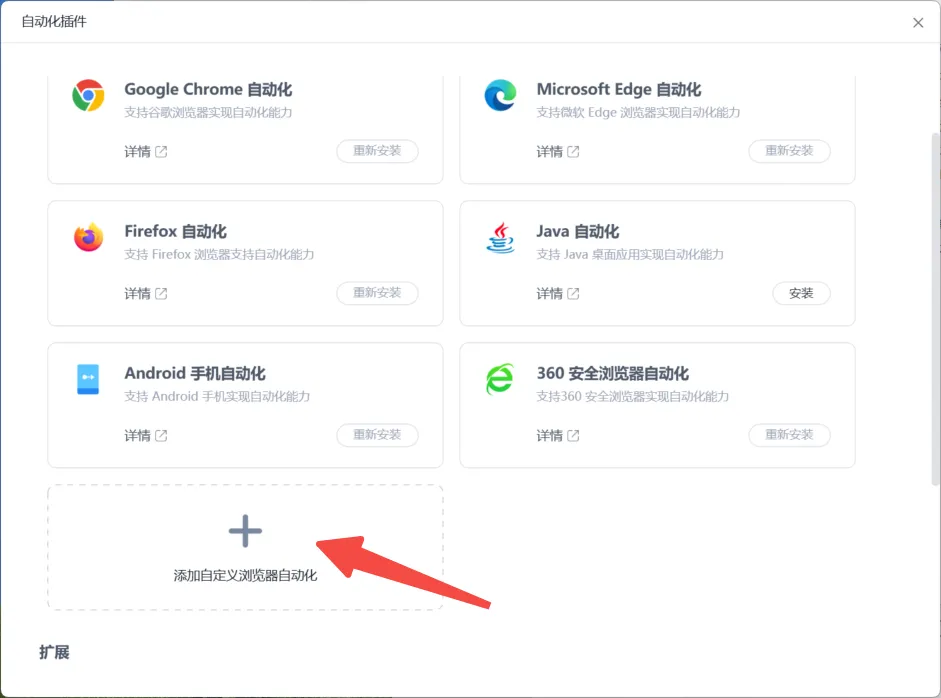941x698 pixels.
Task: Click the 扩展 section heading
Action: [x=54, y=652]
